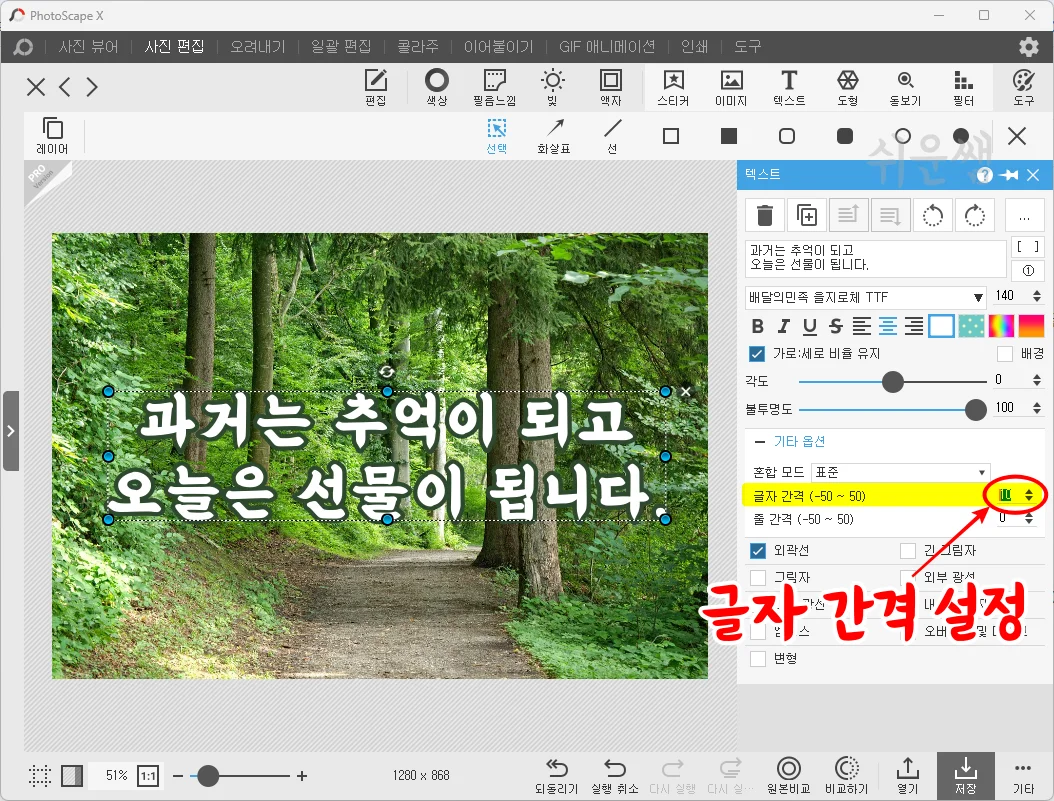Viewport: 1054px width, 801px height.
Task: Click the 비교하기 compare button
Action: pyautogui.click(x=846, y=775)
